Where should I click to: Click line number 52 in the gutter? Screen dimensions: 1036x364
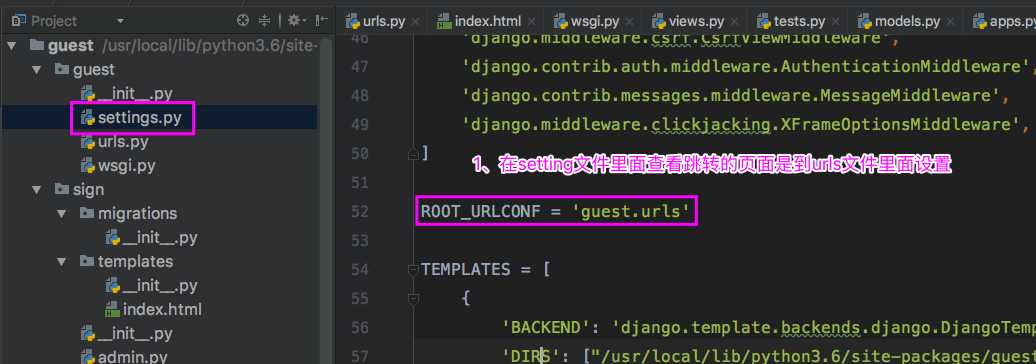point(359,211)
